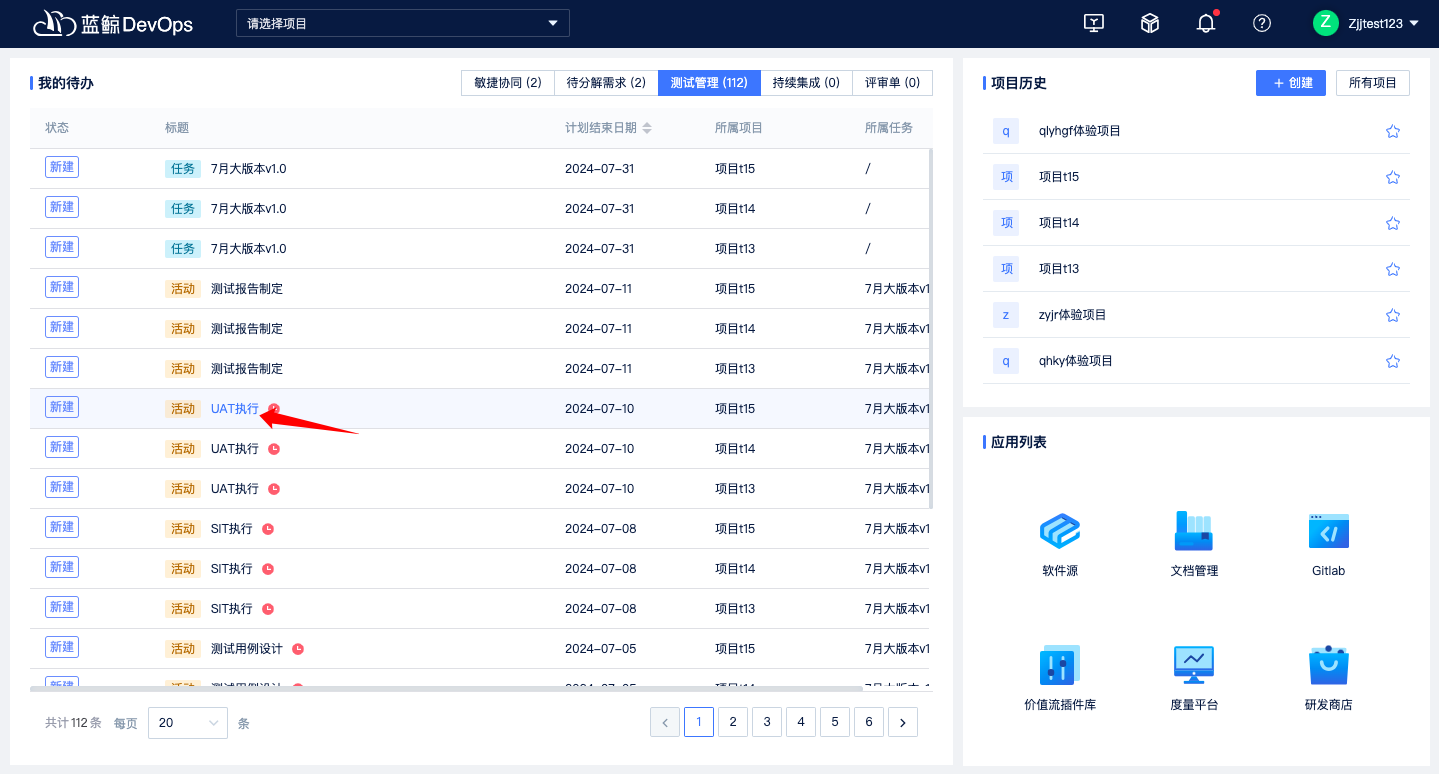
Task: Open the Gitlab application
Action: tap(1329, 544)
